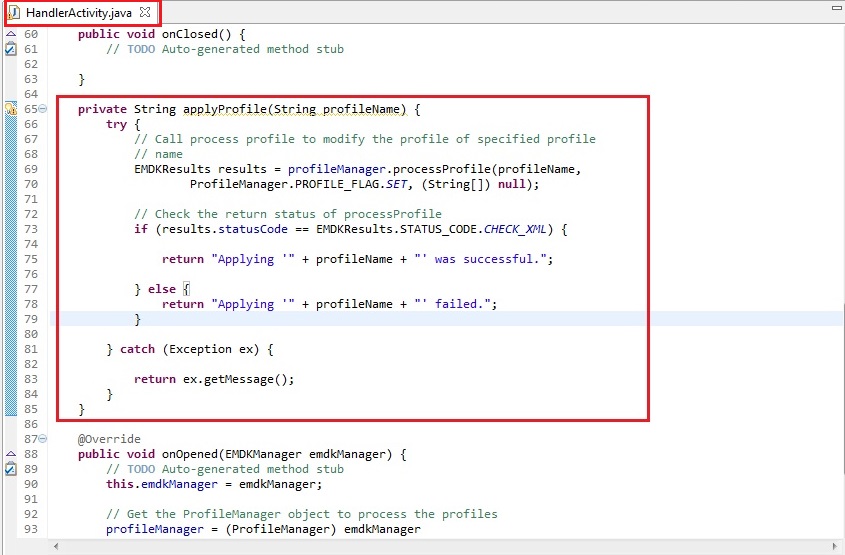Click the warning marker at line 65
The width and height of the screenshot is (845, 555).
(11, 109)
